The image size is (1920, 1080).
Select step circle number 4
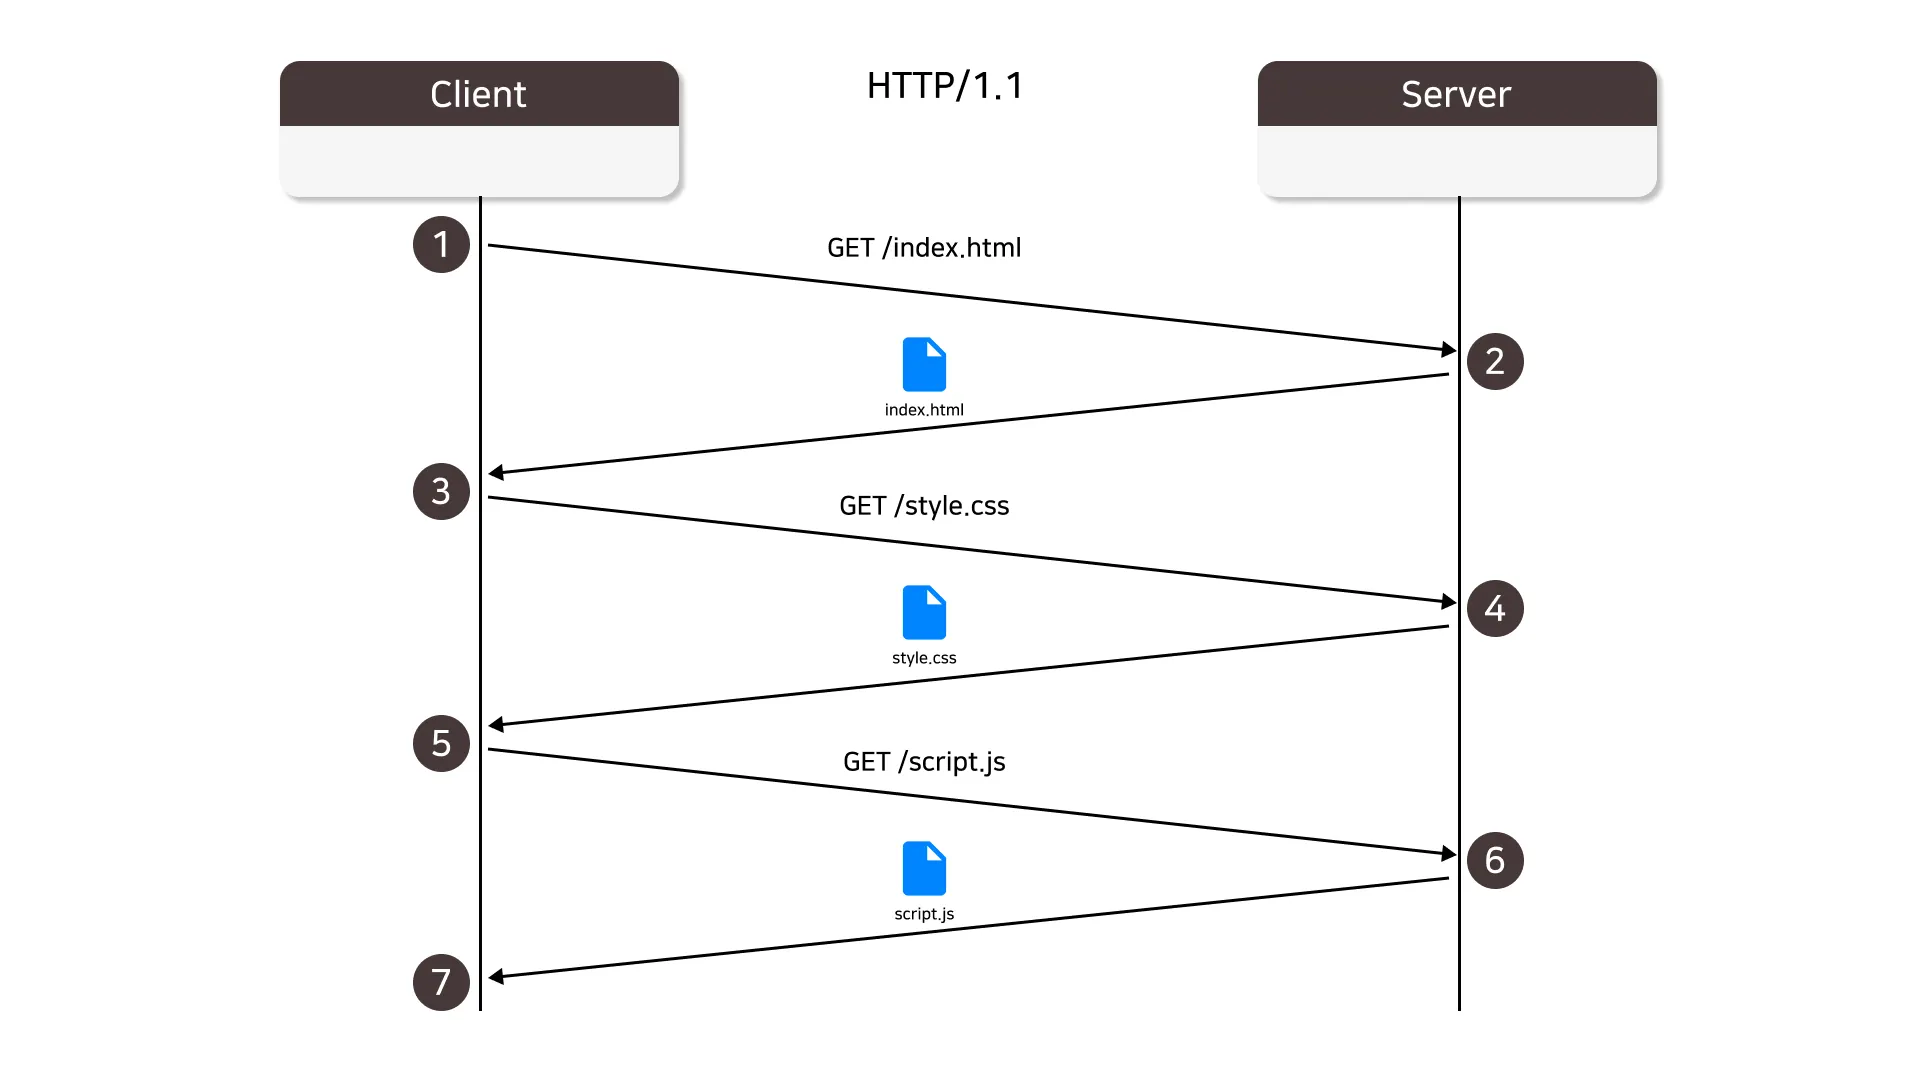[x=1495, y=608]
